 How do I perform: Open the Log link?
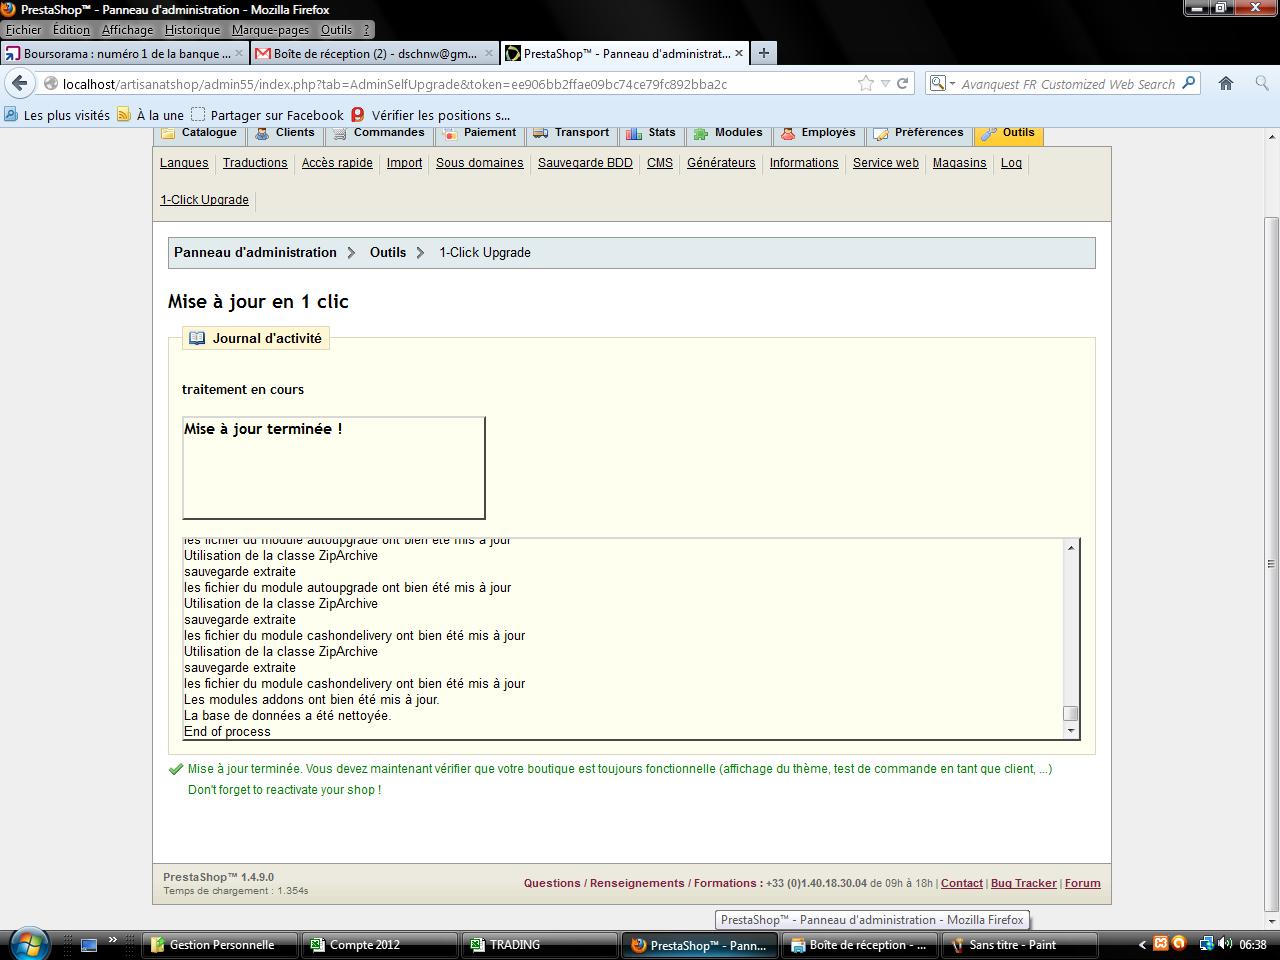pyautogui.click(x=1011, y=163)
